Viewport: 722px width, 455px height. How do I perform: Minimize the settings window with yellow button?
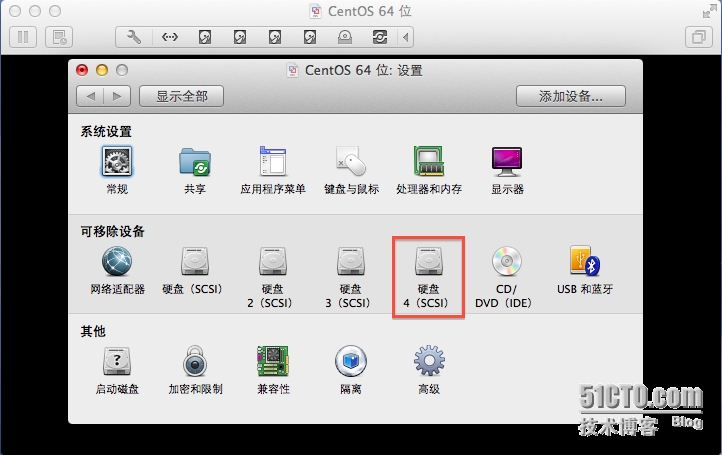coord(102,70)
